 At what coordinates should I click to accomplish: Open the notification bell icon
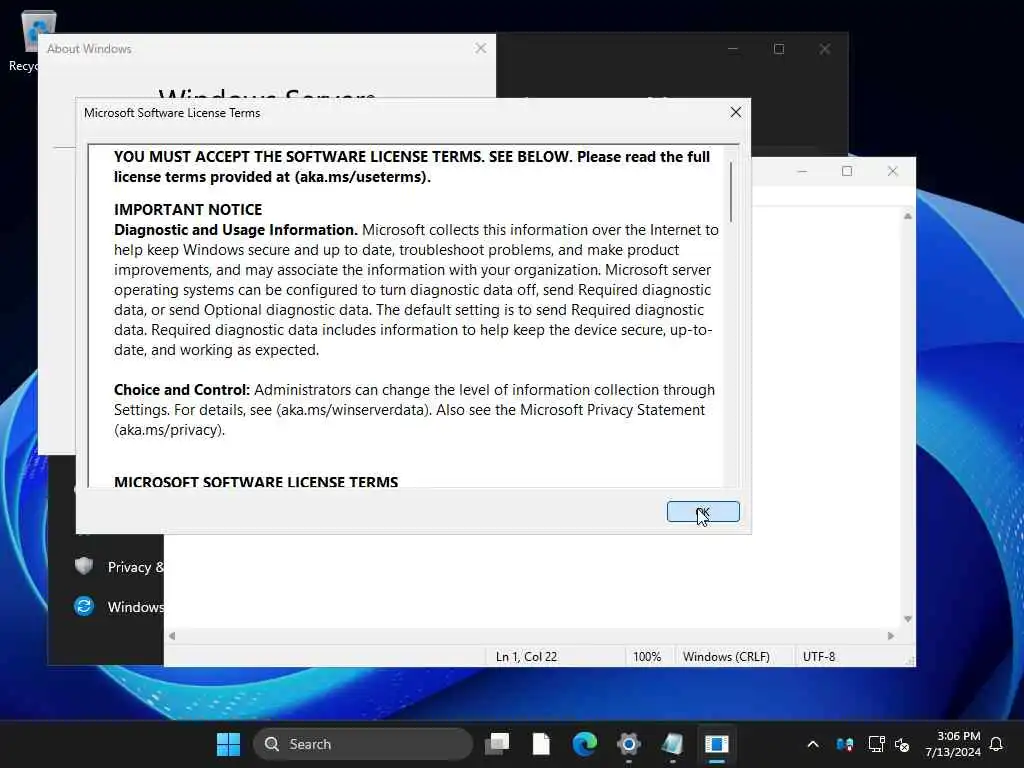996,744
